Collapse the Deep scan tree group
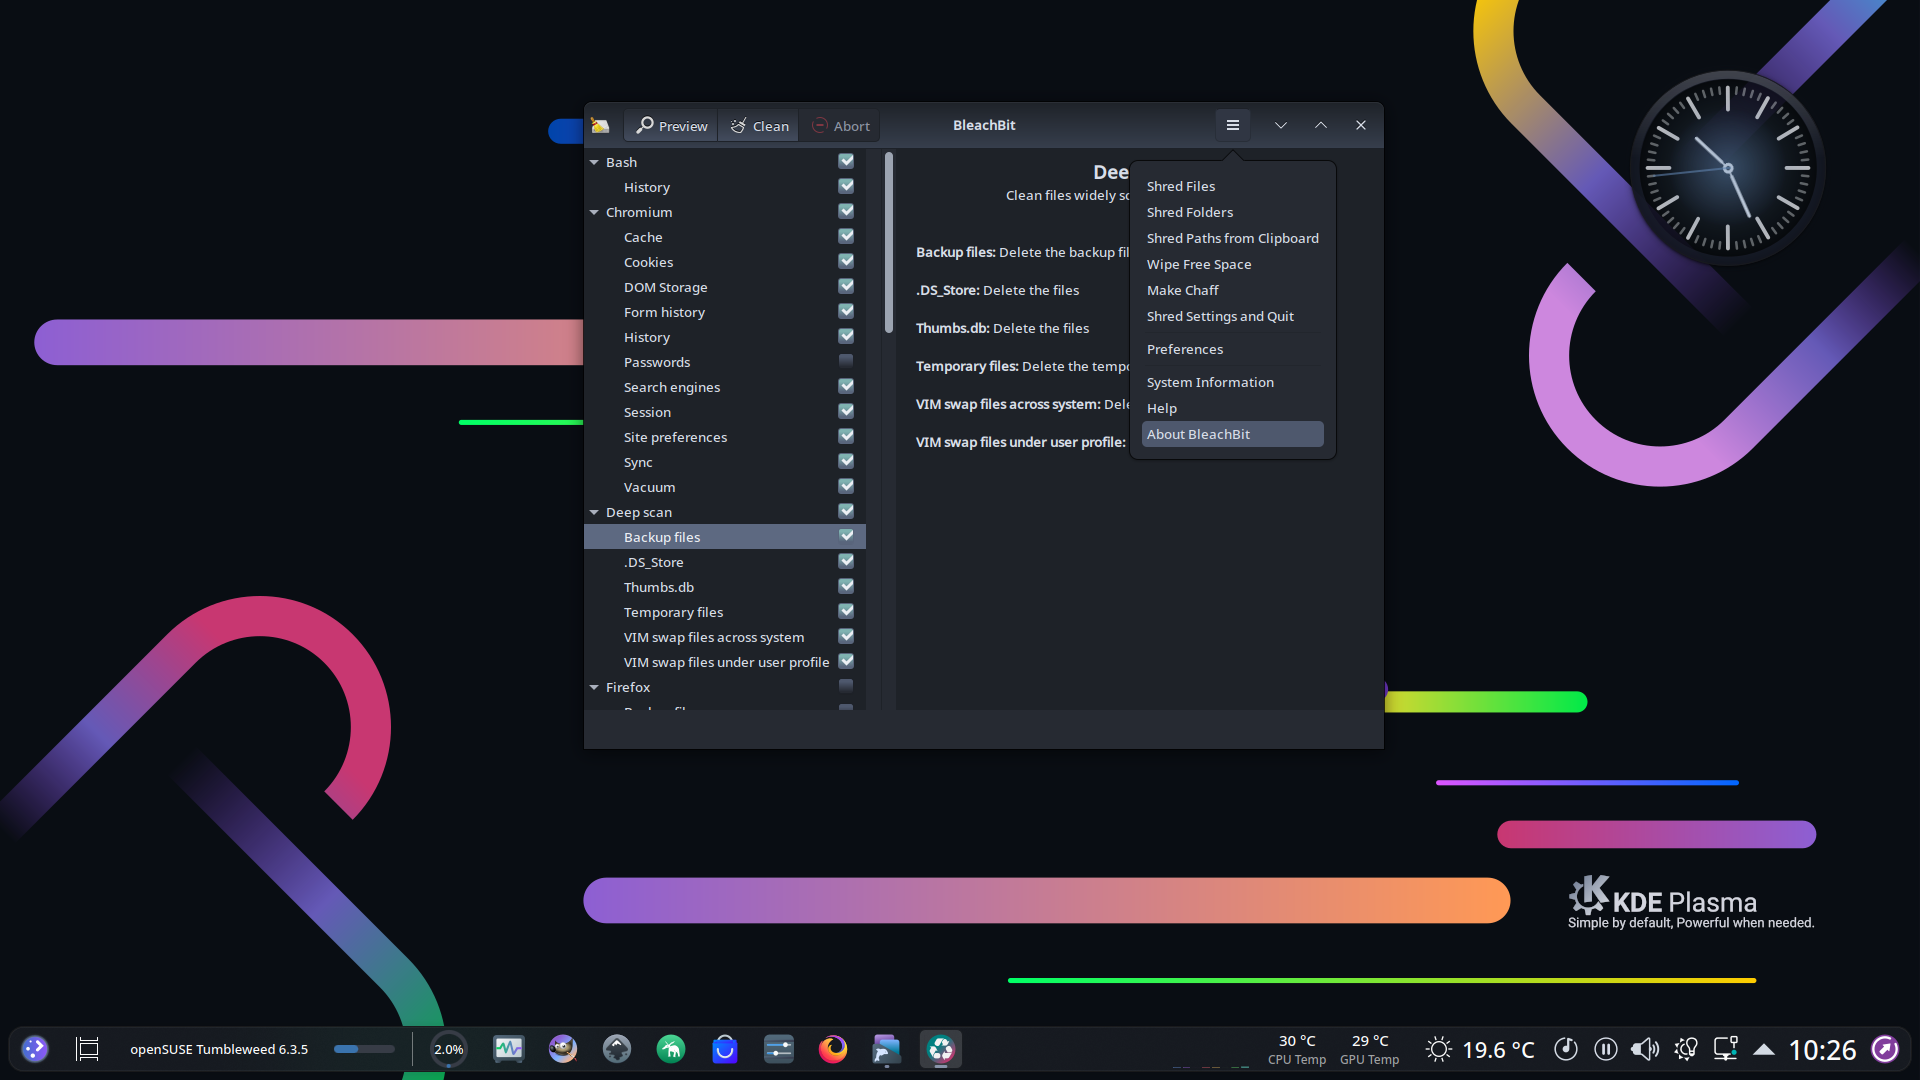The height and width of the screenshot is (1080, 1920). tap(594, 512)
